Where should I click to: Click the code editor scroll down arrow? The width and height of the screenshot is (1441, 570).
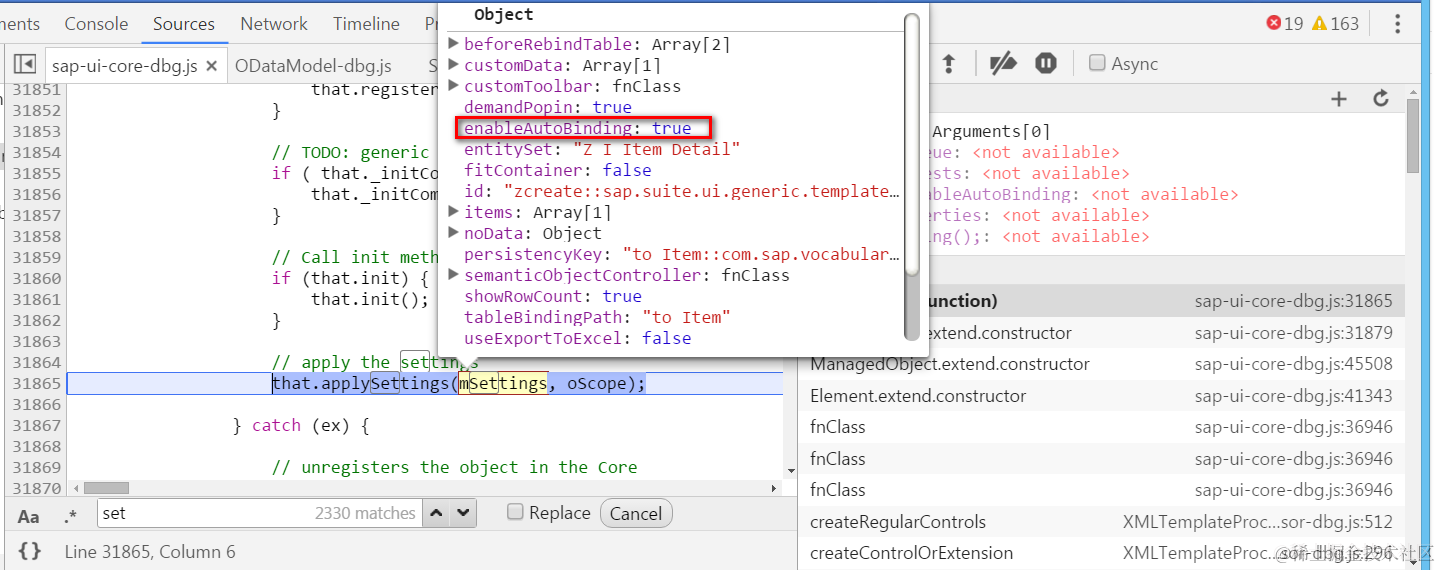pos(790,470)
